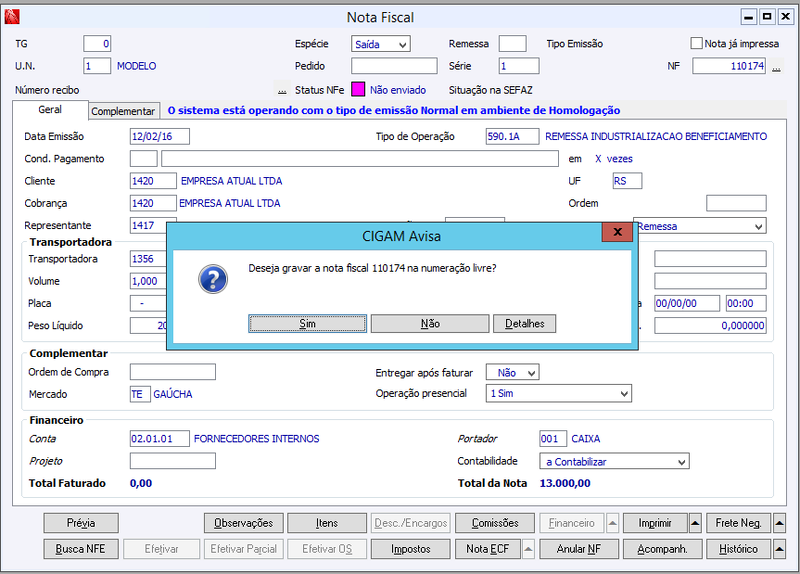Screen dimensions: 800x574
Task: Click the ellipsis next to Número recibo
Action: [282, 90]
